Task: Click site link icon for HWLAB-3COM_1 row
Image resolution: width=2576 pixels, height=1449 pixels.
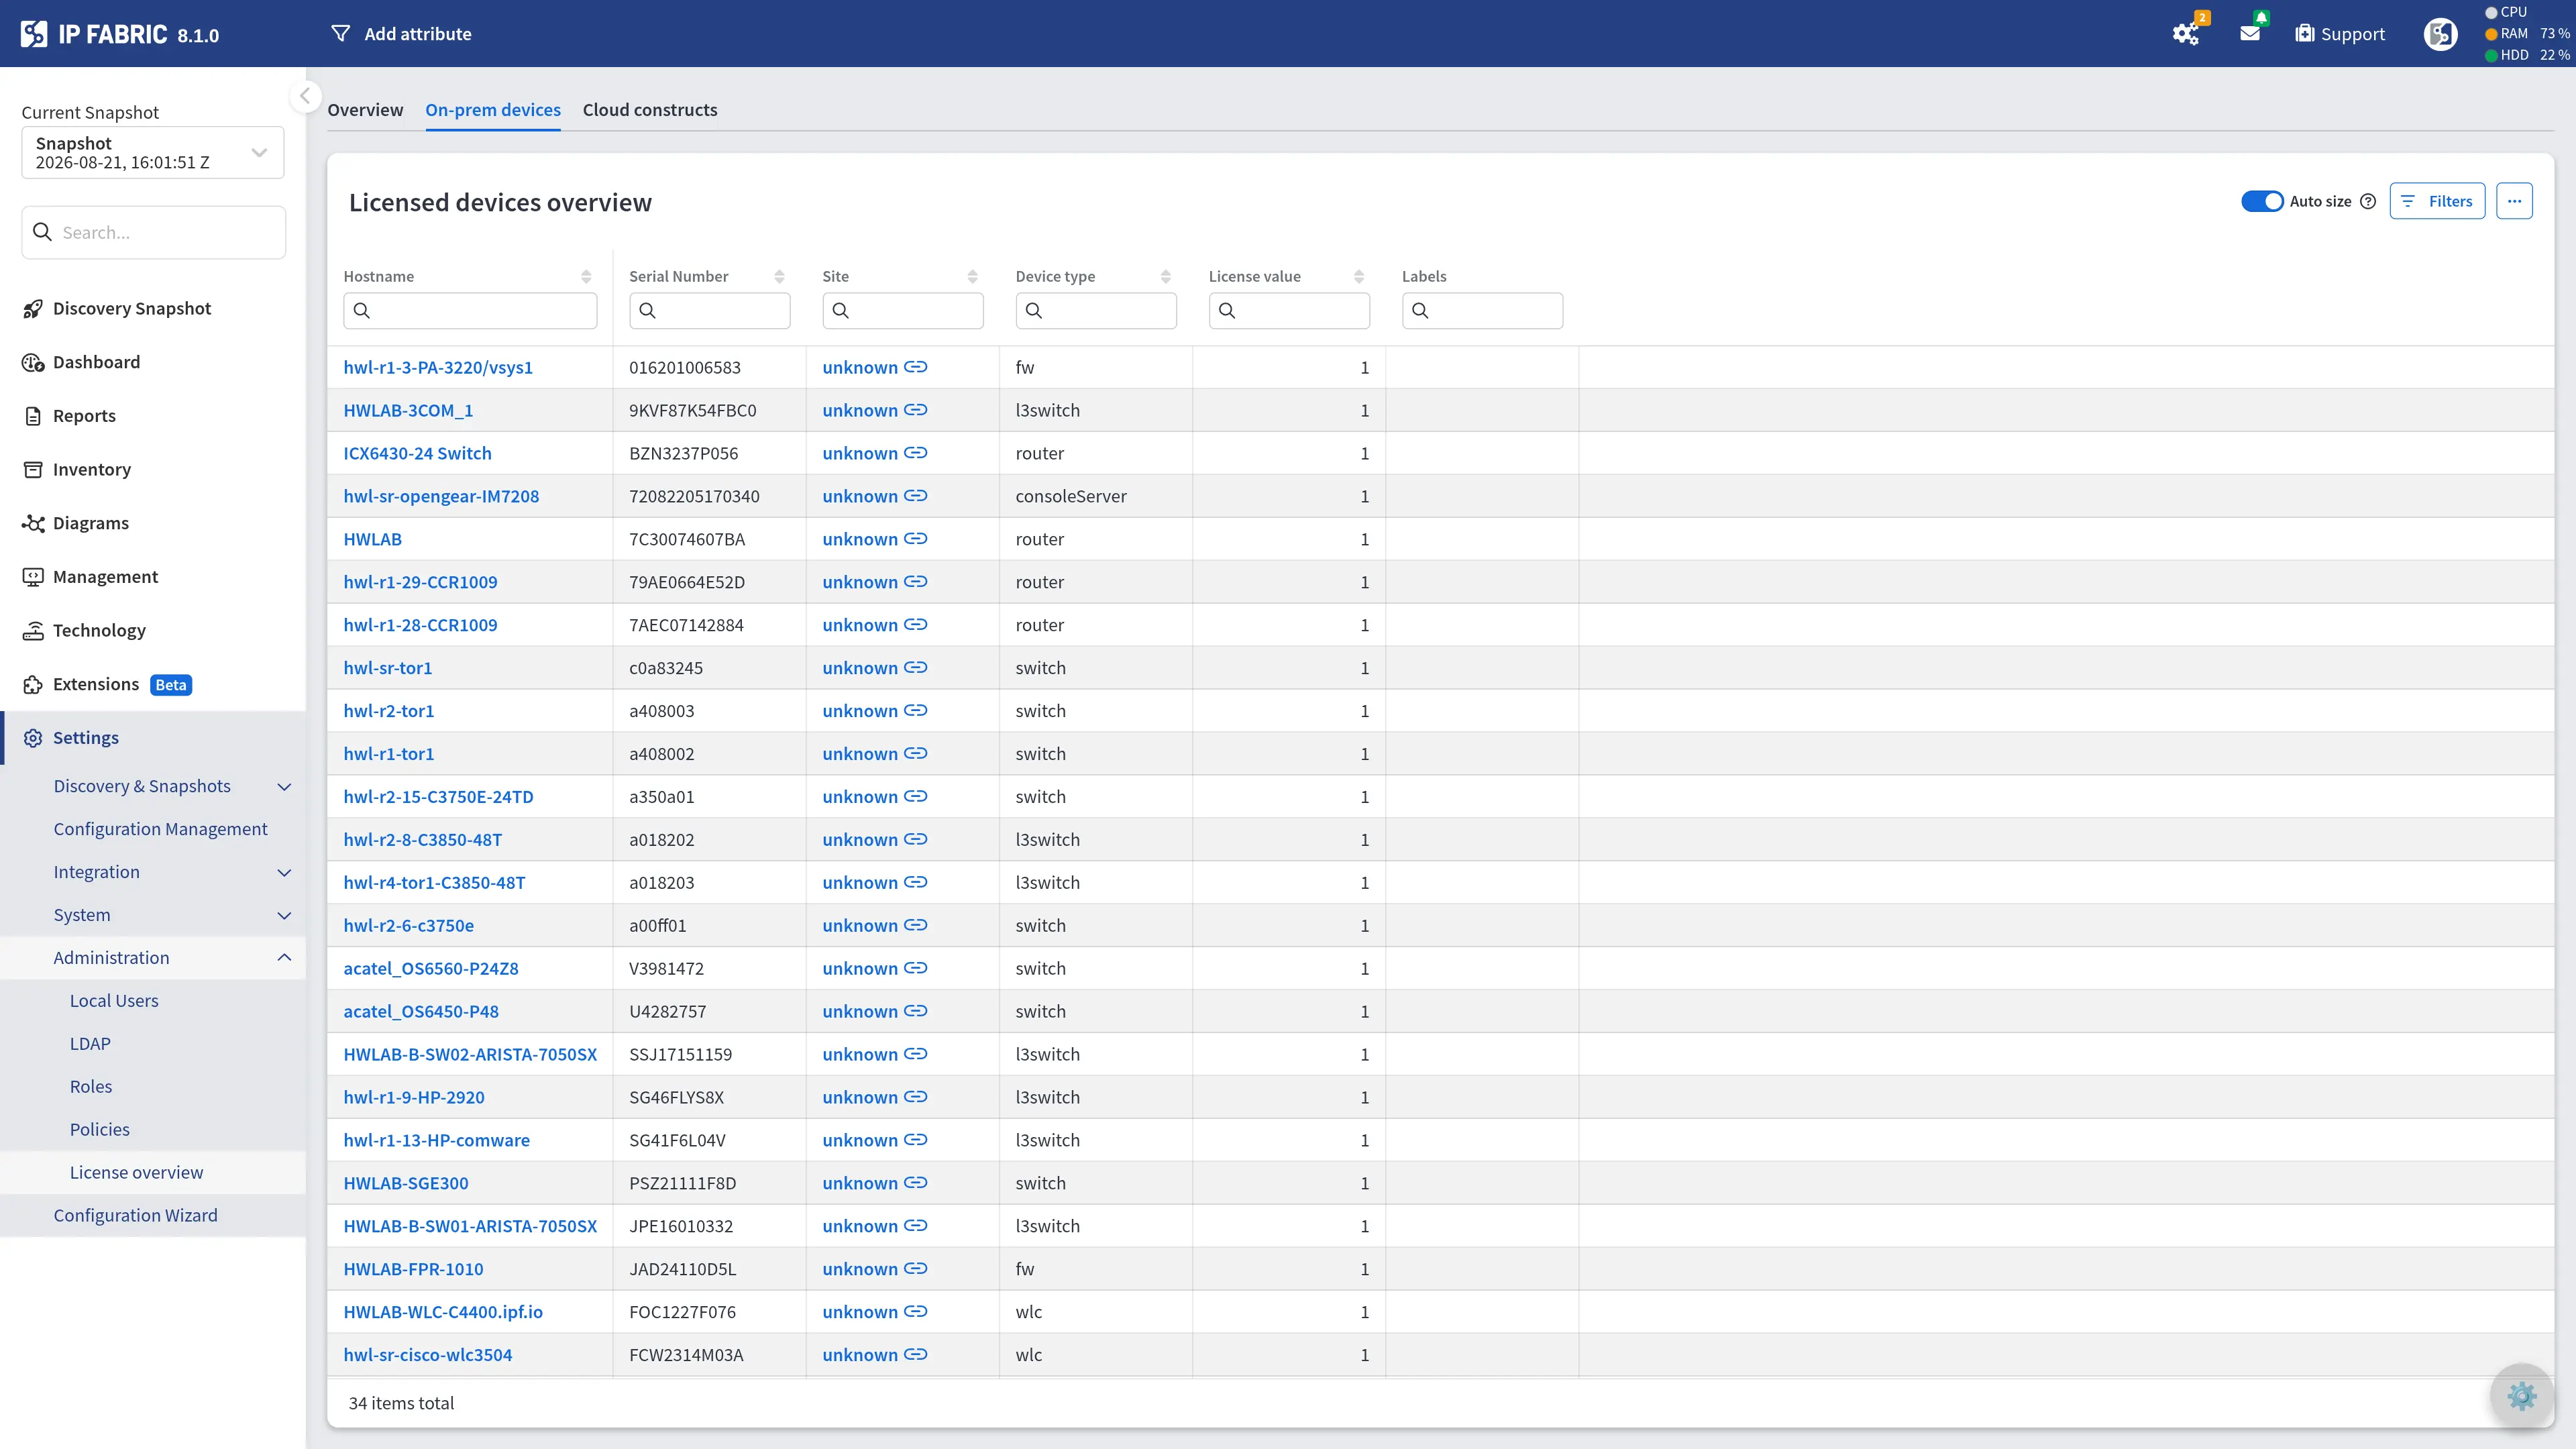Action: (x=916, y=410)
